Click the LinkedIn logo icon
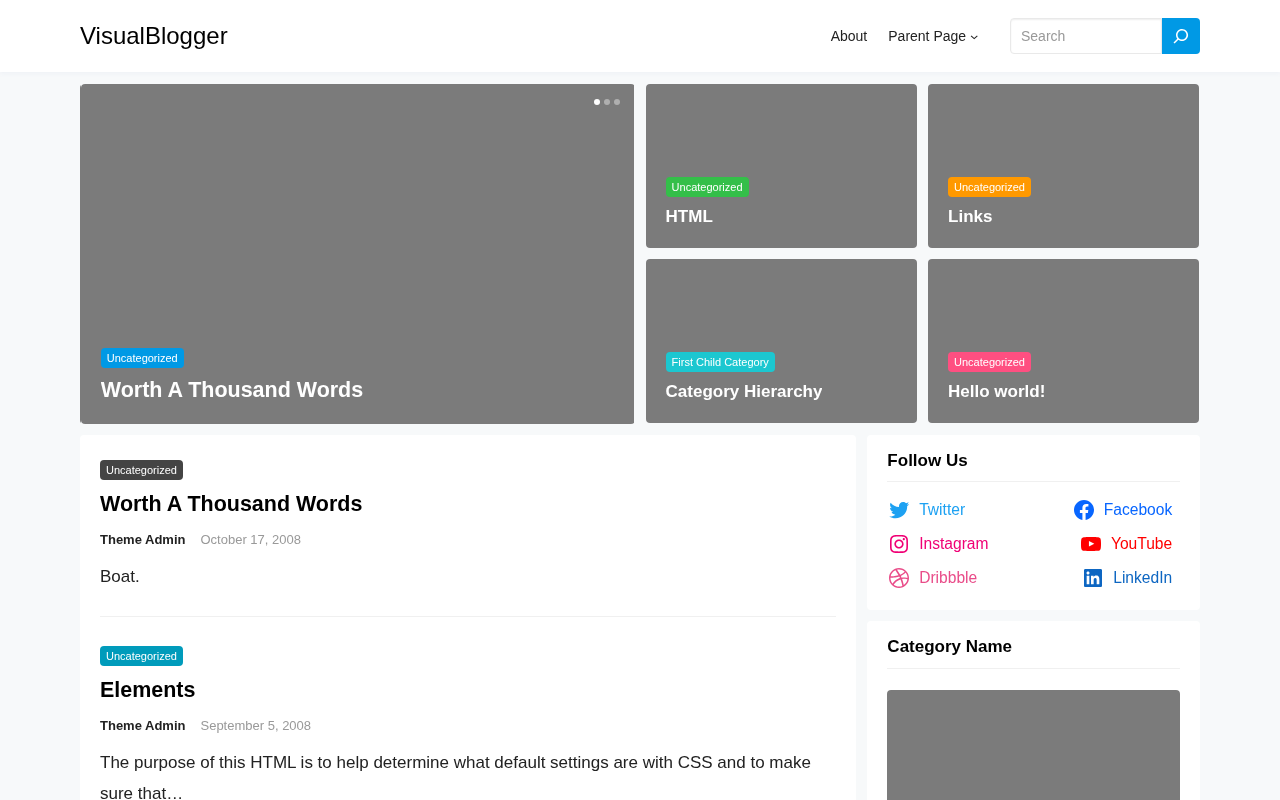Screen dimensions: 1280x800 tap(1093, 578)
